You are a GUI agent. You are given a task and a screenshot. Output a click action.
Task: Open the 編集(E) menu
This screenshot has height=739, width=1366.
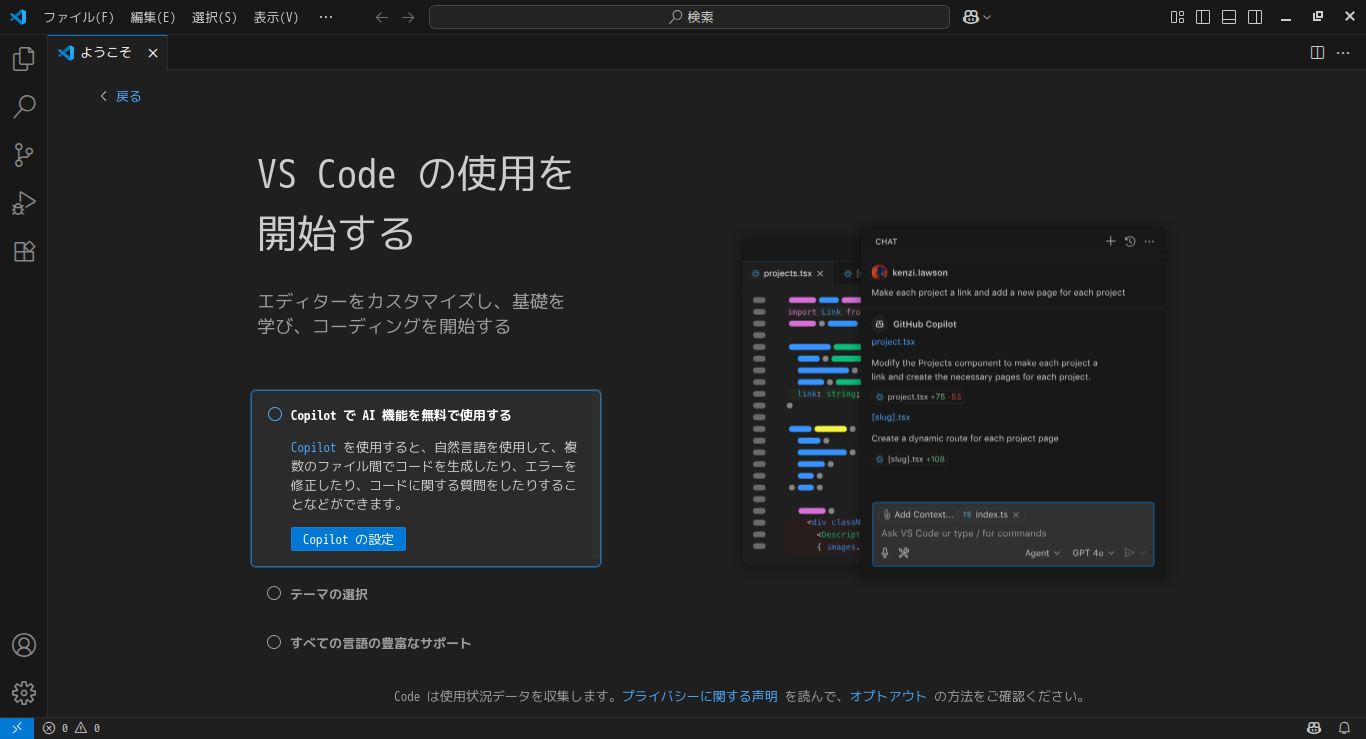tap(153, 17)
